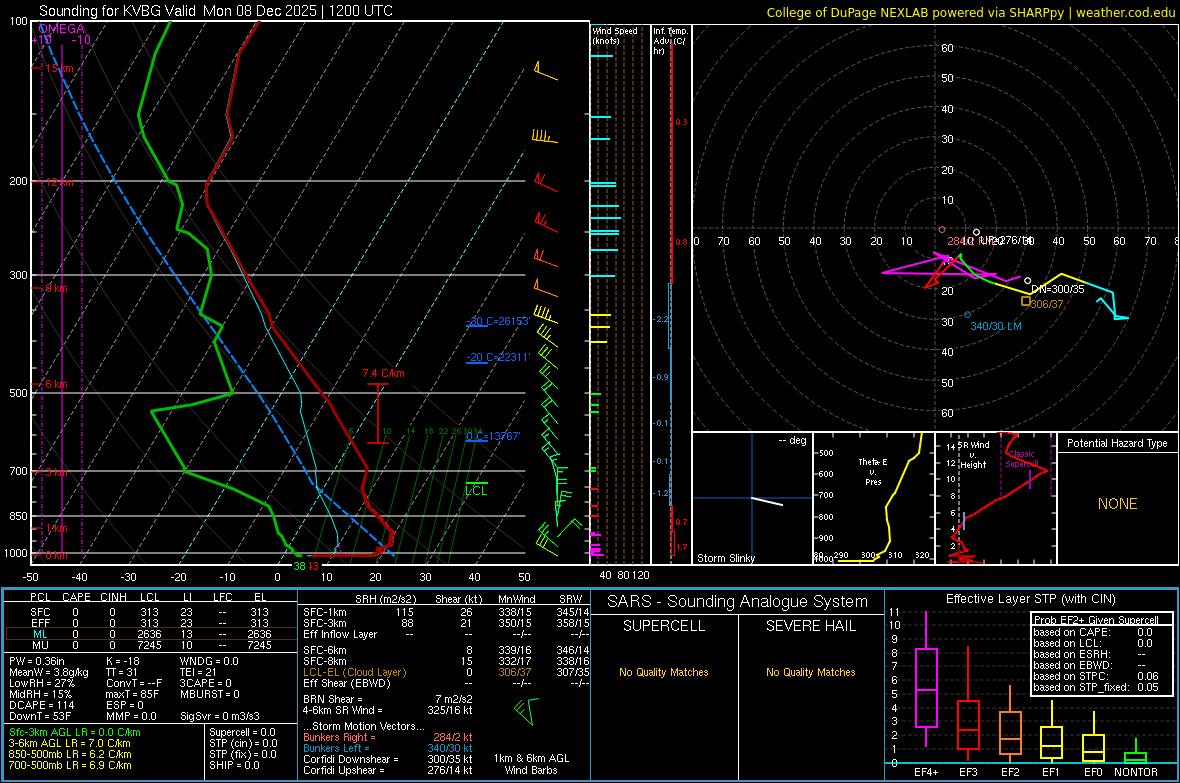Click the "DCAPE = 114" value
1180x783 pixels.
click(41, 705)
